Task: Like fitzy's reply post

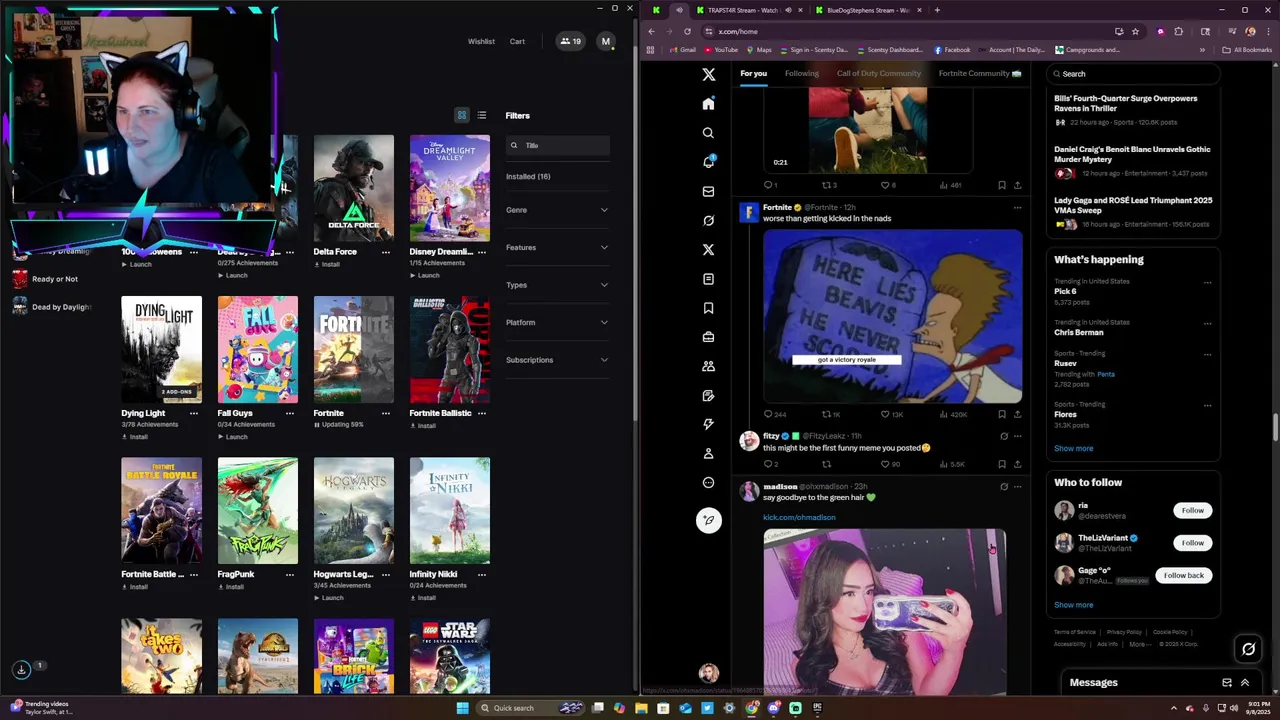Action: (x=885, y=464)
